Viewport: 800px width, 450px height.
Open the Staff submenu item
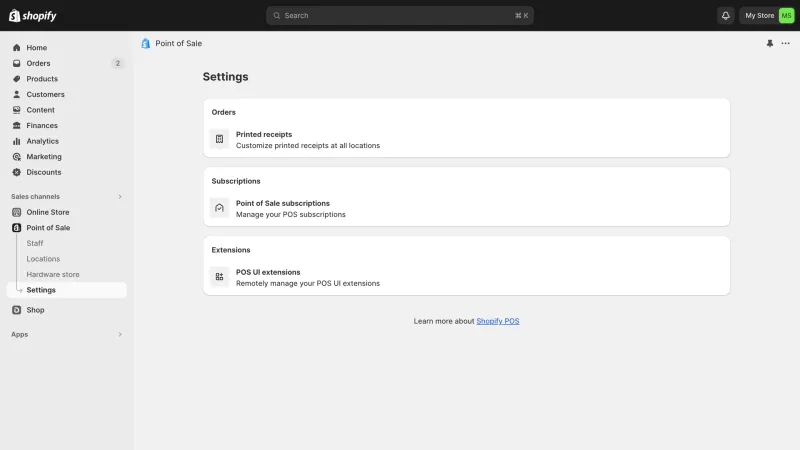tap(35, 243)
